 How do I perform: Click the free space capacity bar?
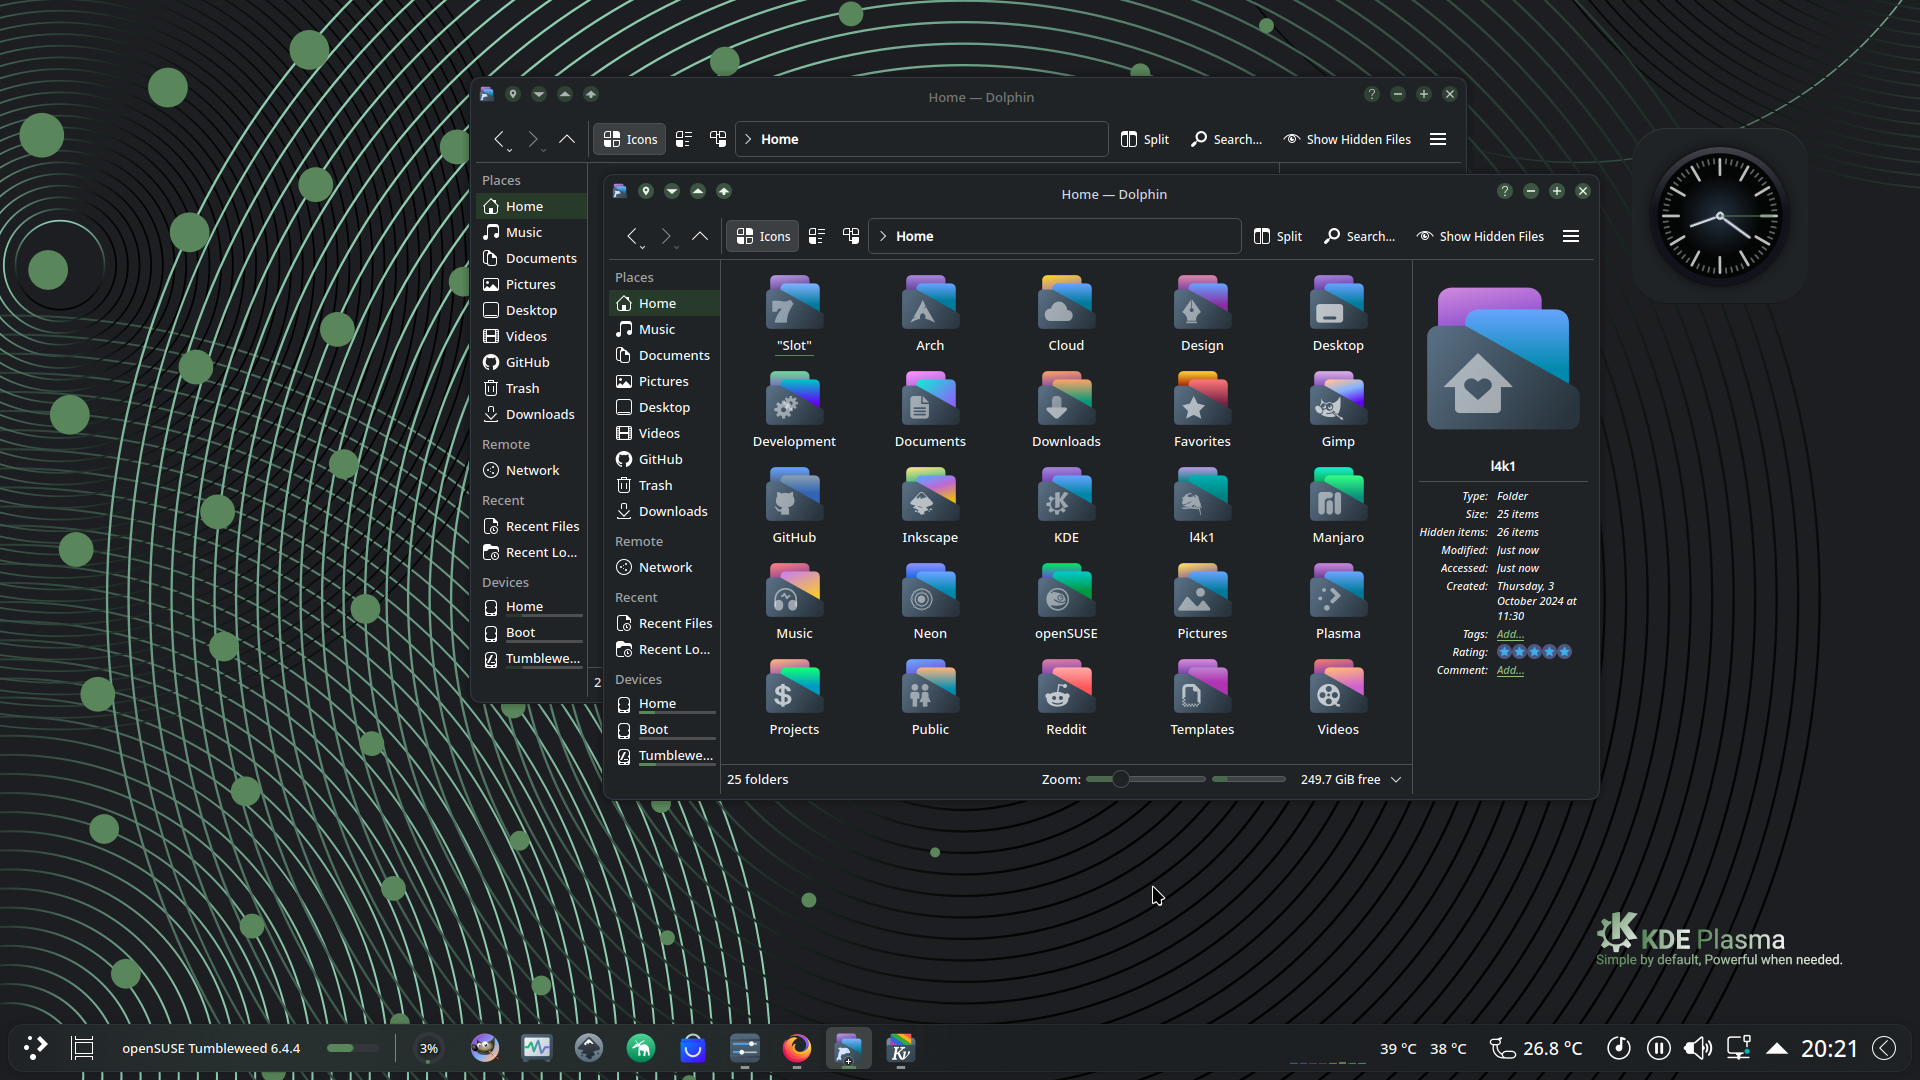[x=1248, y=779]
